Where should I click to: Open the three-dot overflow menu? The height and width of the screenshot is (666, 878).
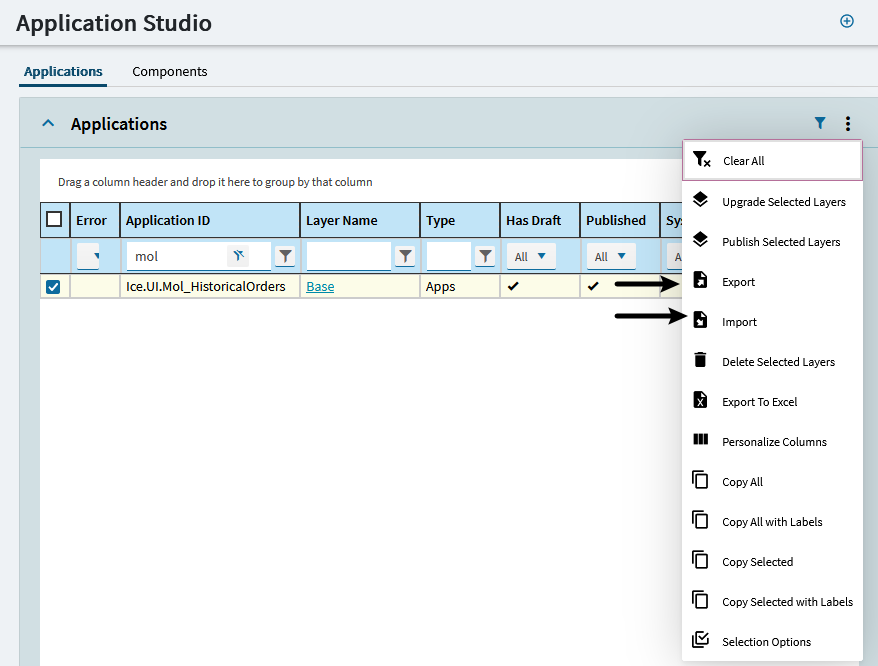coord(848,124)
